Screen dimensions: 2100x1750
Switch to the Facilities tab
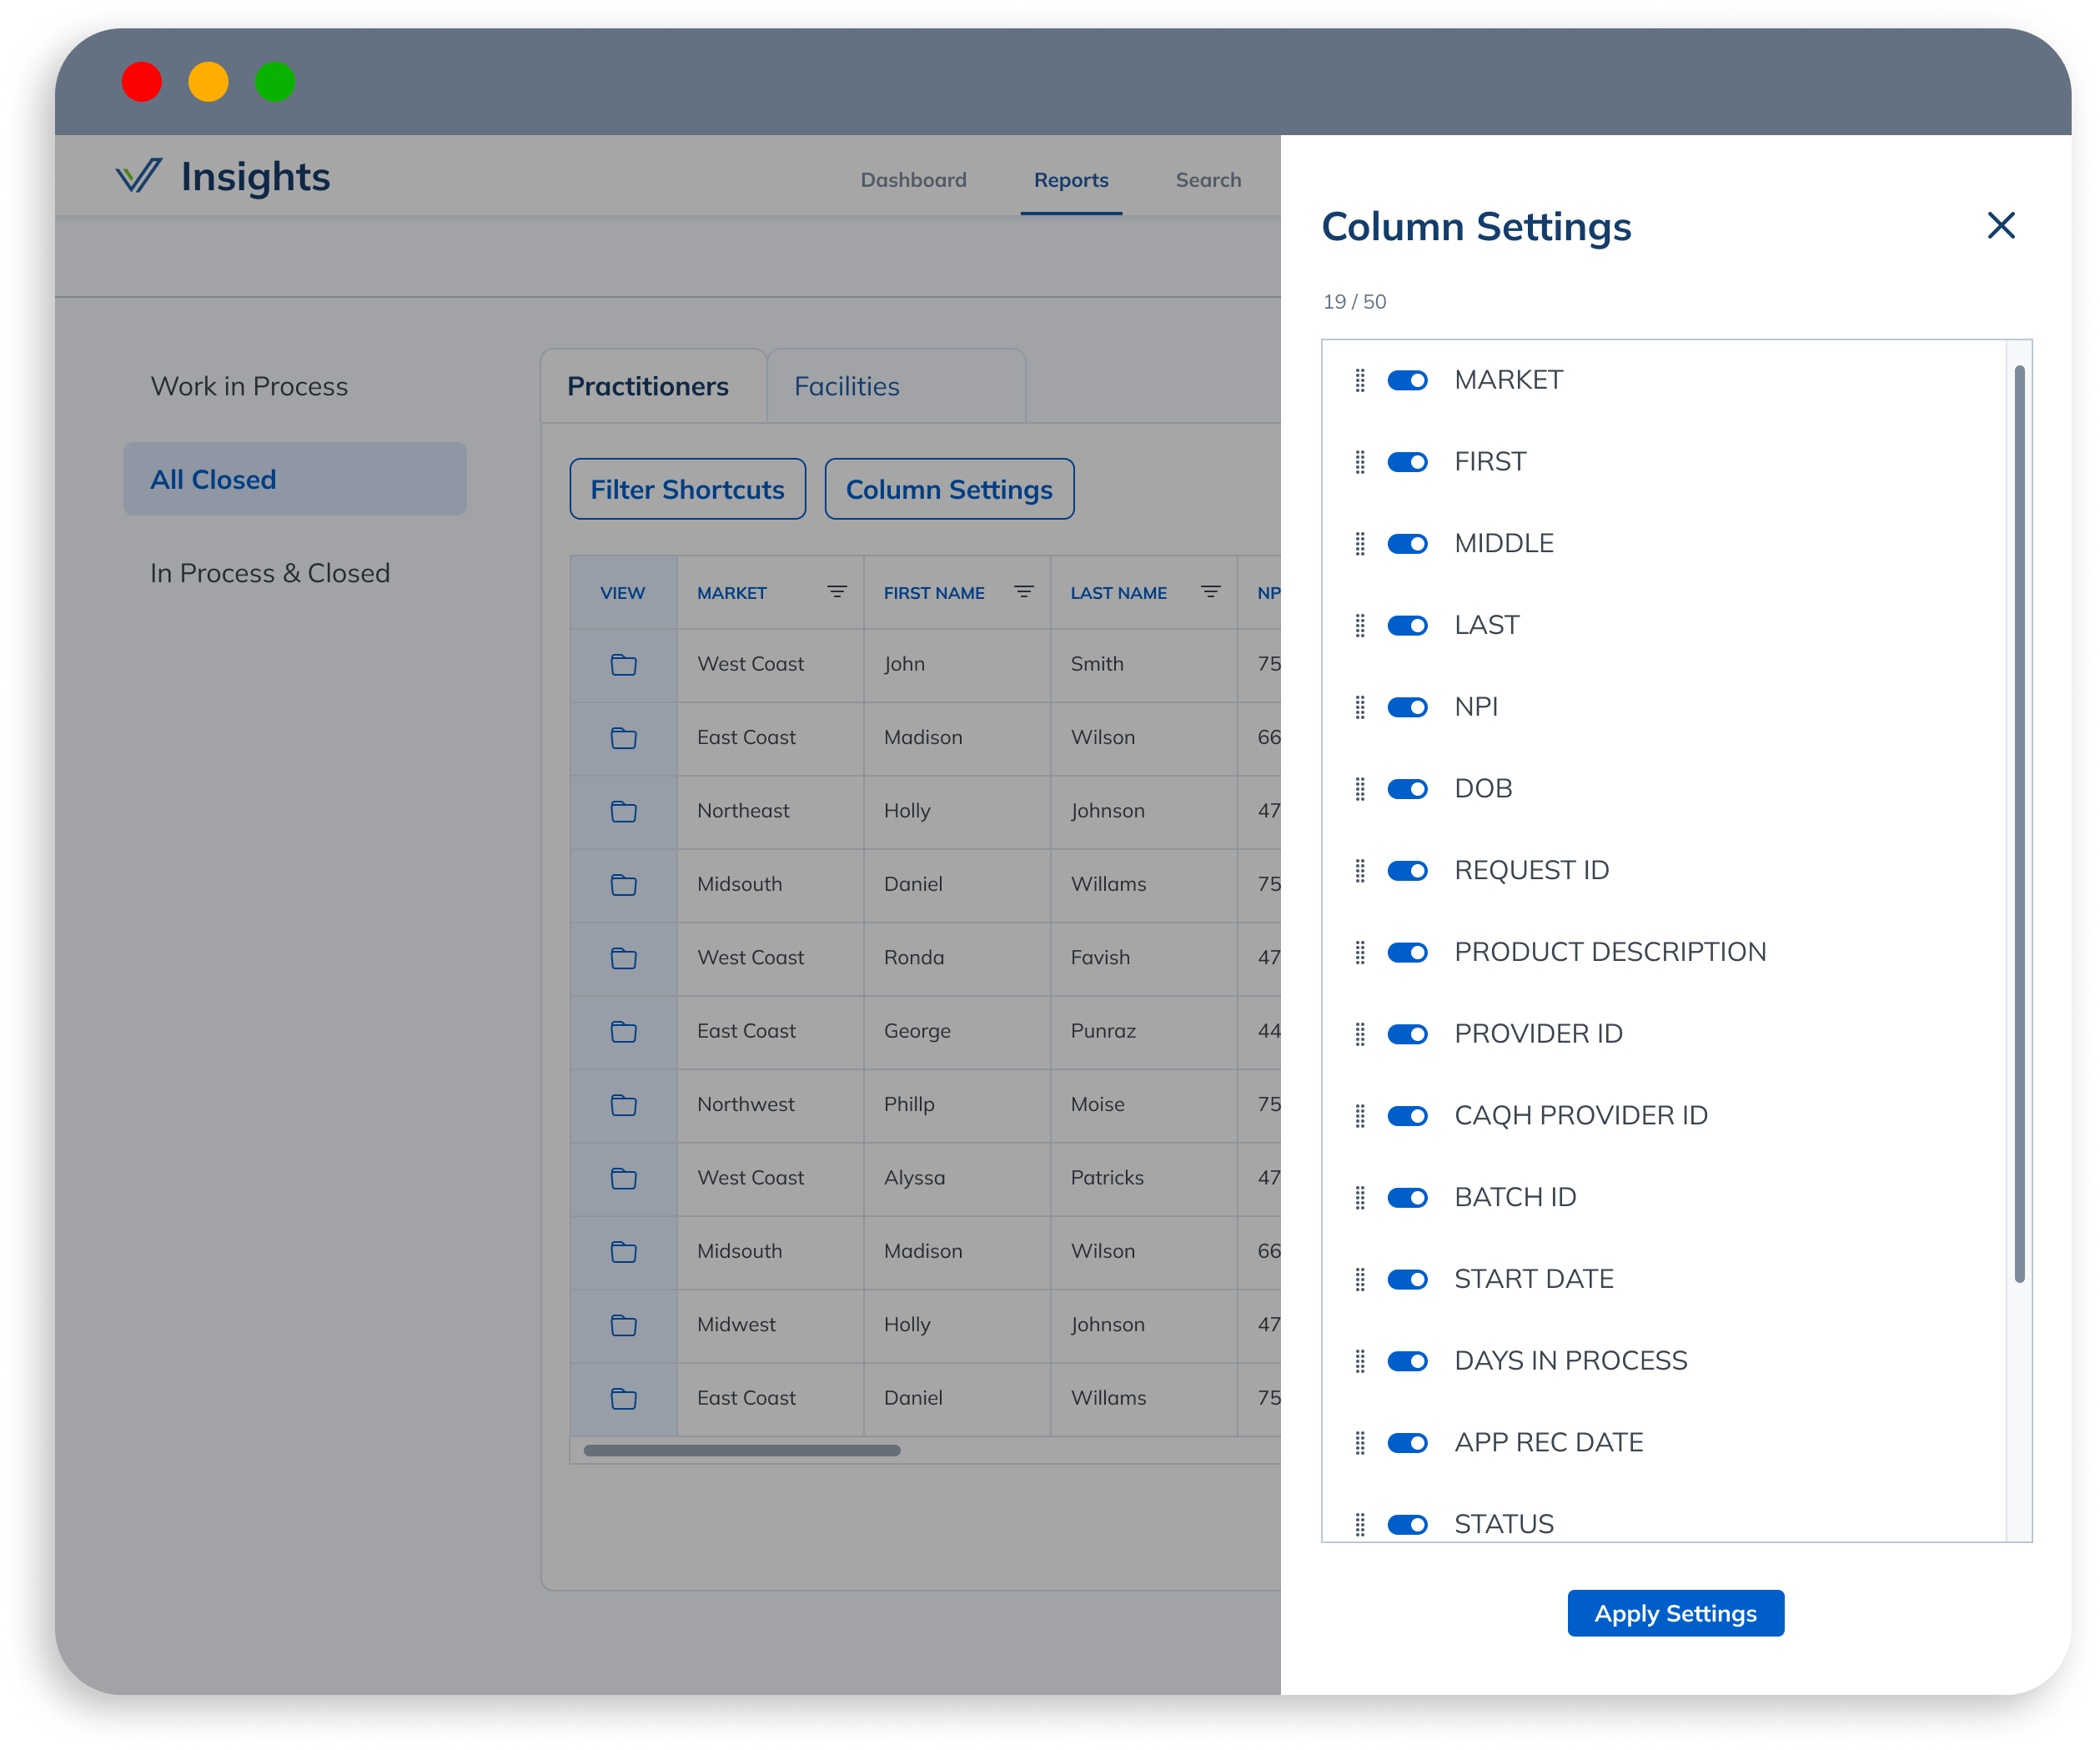(846, 386)
